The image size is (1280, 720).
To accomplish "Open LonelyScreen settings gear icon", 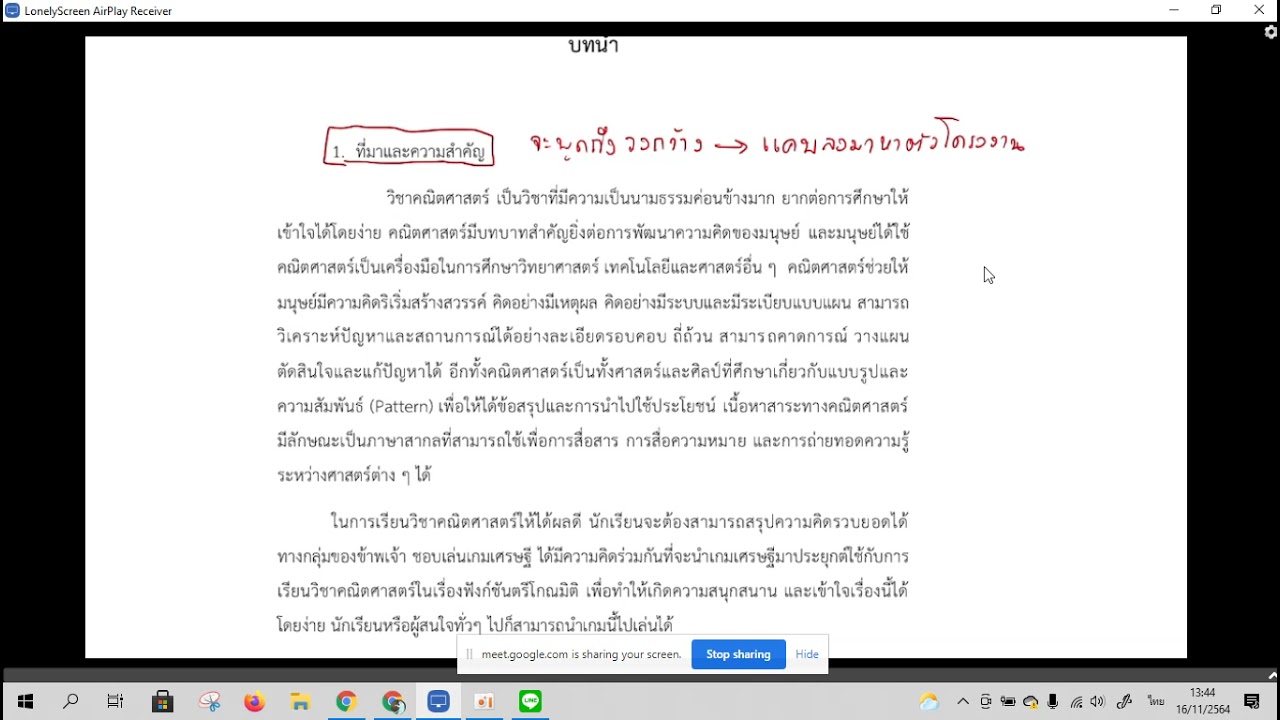I will (x=1271, y=32).
